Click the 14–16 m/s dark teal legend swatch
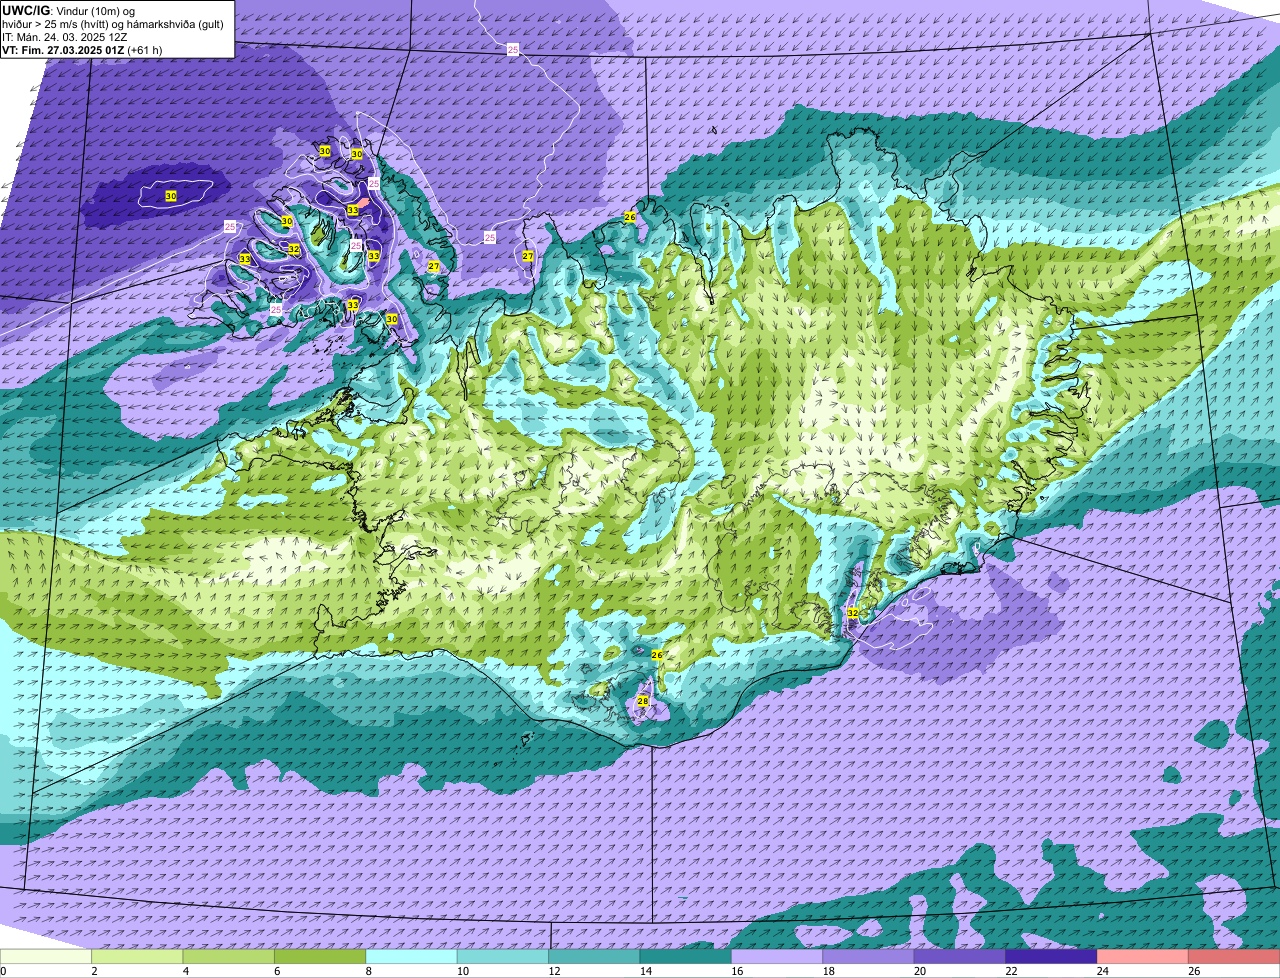The width and height of the screenshot is (1280, 978). pos(685,956)
